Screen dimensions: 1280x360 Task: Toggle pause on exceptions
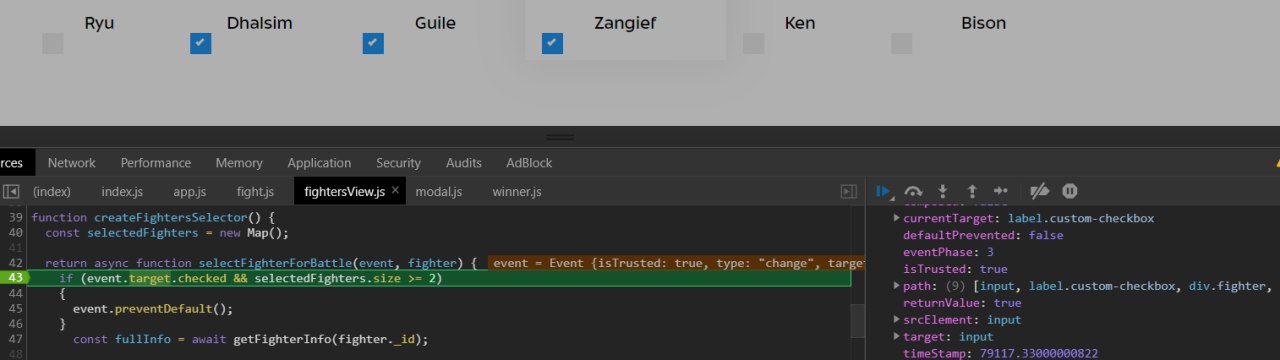(1070, 191)
